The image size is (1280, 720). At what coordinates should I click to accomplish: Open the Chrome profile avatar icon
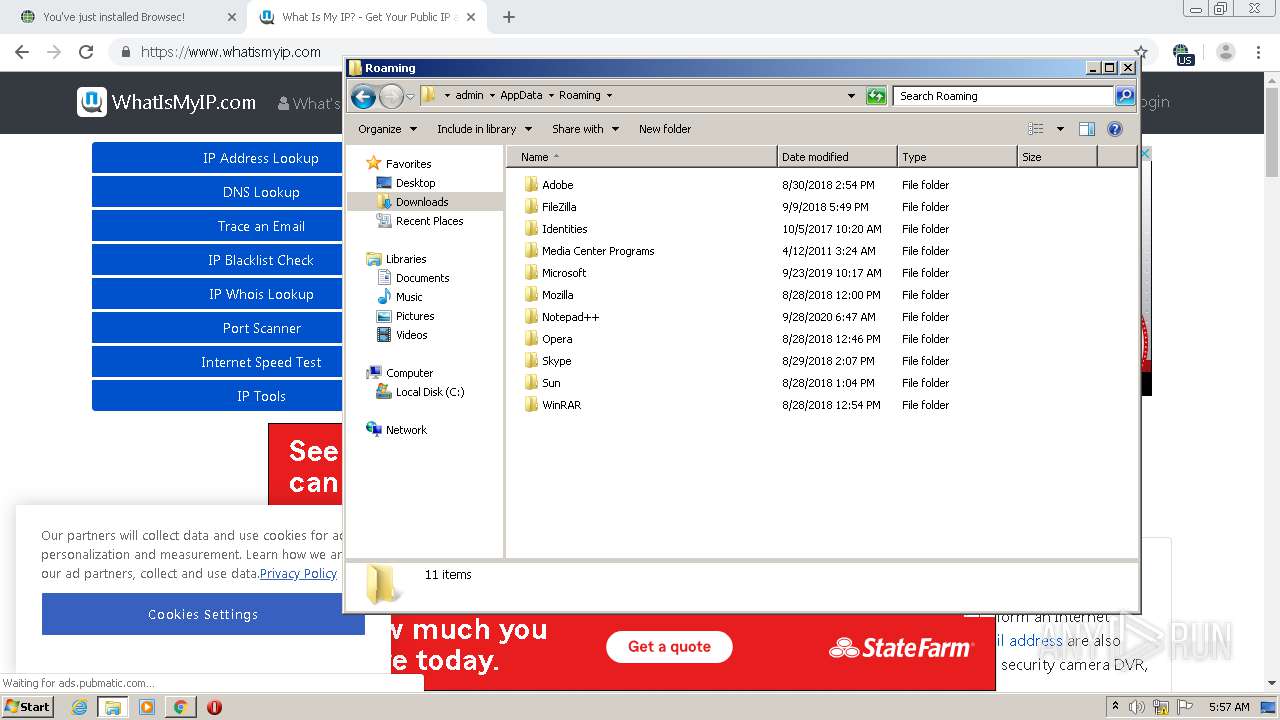1226,52
